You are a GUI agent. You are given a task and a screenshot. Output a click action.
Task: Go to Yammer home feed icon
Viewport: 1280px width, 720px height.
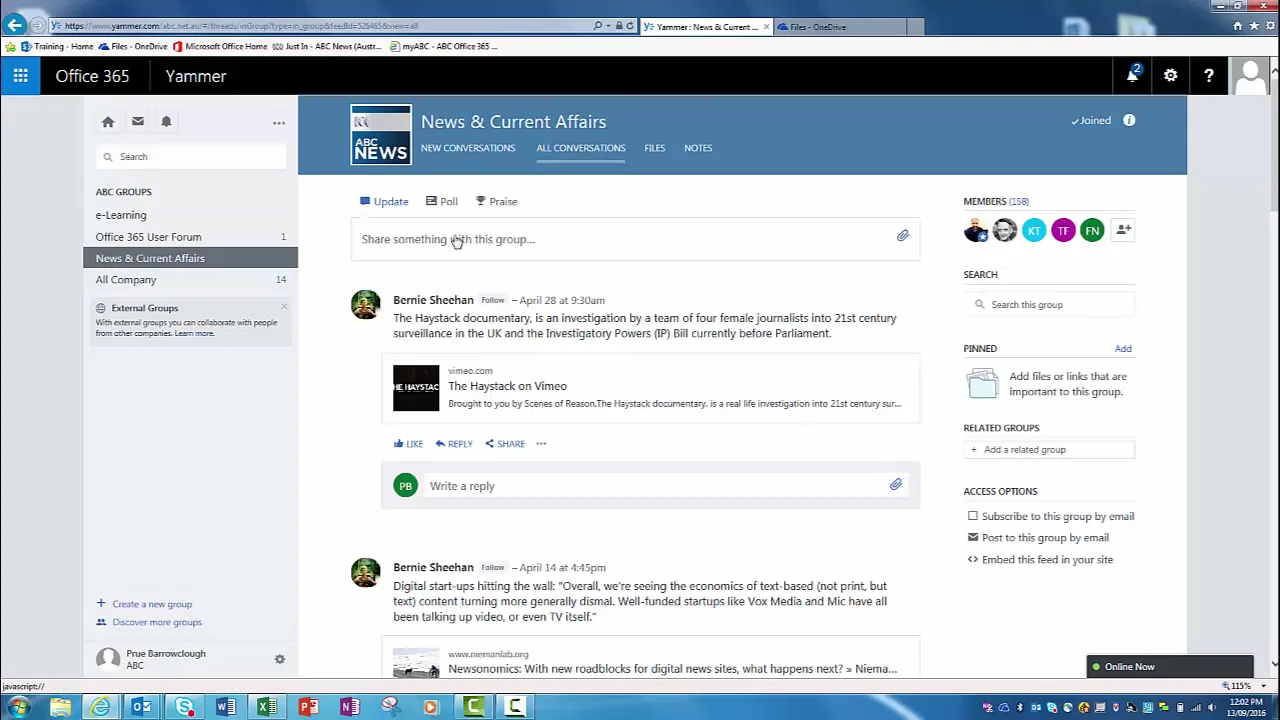108,122
